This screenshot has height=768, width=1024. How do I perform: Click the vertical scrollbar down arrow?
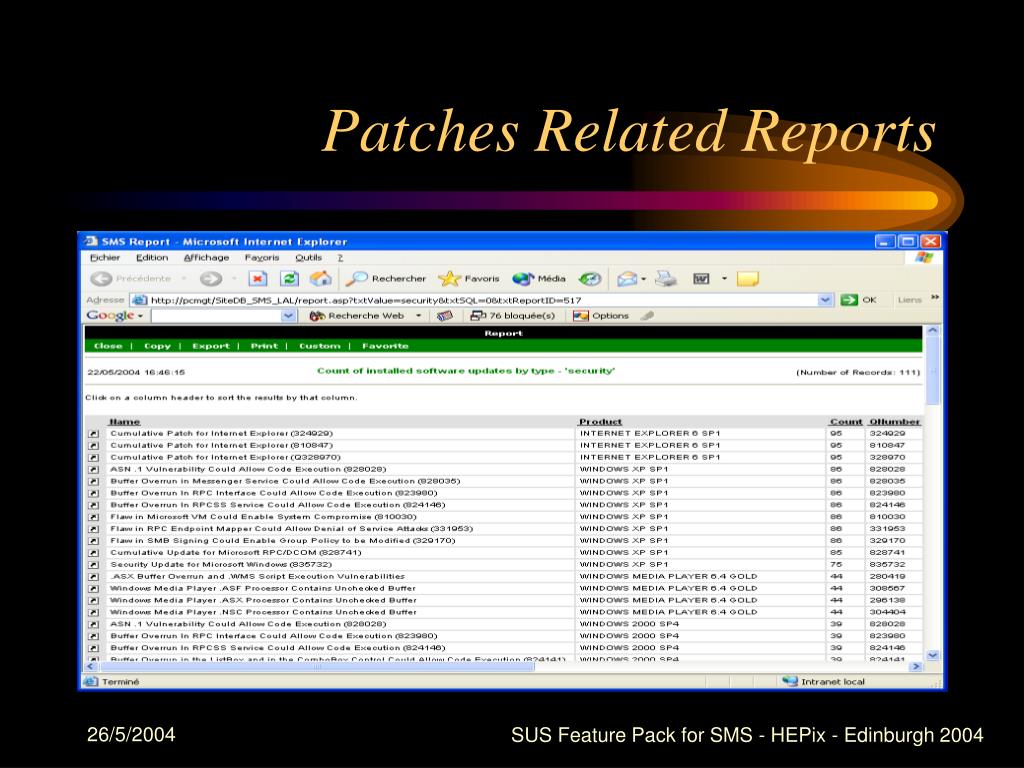(933, 654)
